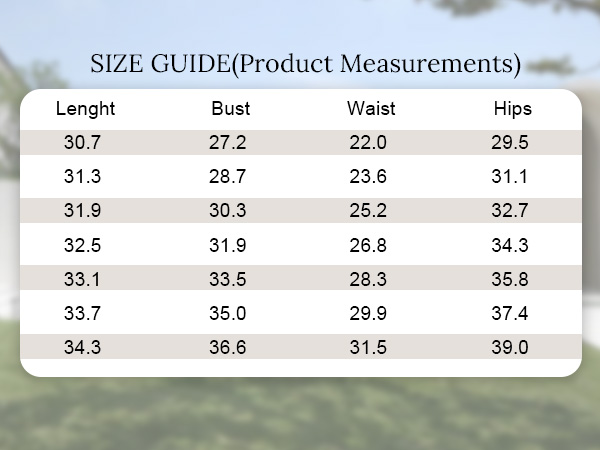Click the 26.8 waist cell

(368, 245)
